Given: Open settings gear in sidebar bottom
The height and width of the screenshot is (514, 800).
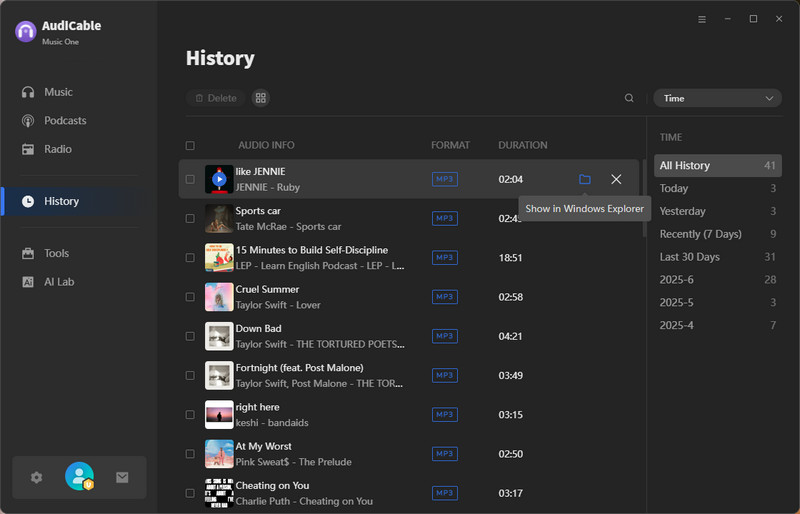Looking at the screenshot, I should click(36, 477).
